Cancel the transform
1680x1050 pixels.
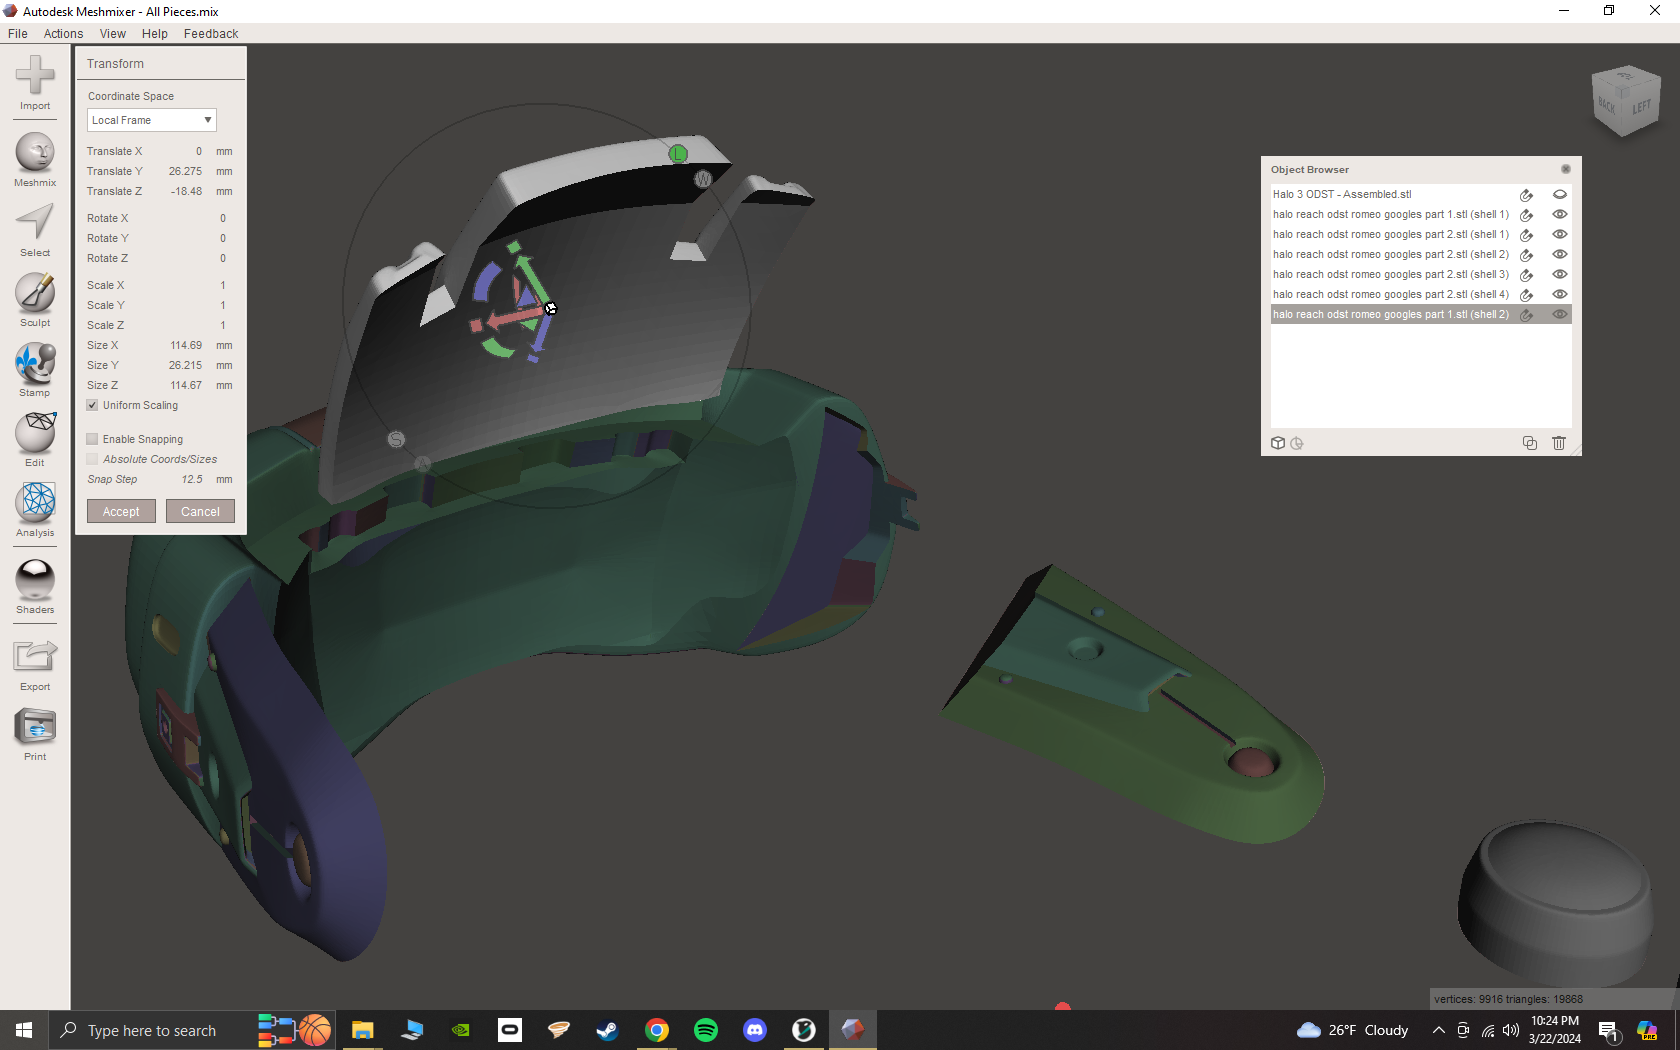(x=200, y=511)
